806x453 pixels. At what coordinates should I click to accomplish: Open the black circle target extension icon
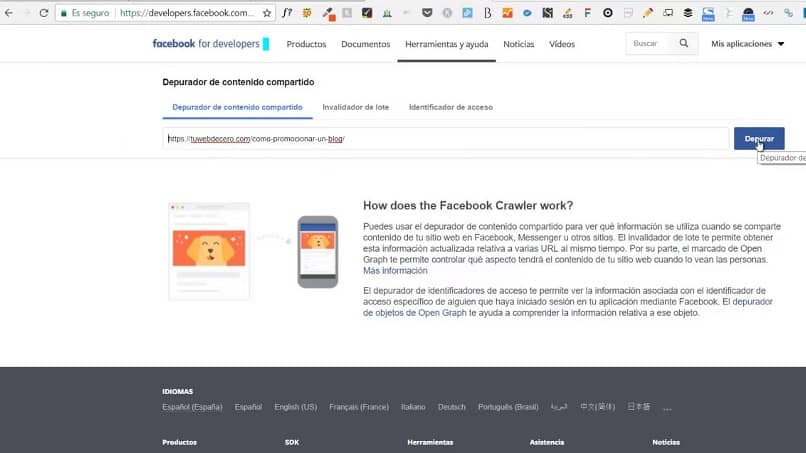tap(608, 13)
